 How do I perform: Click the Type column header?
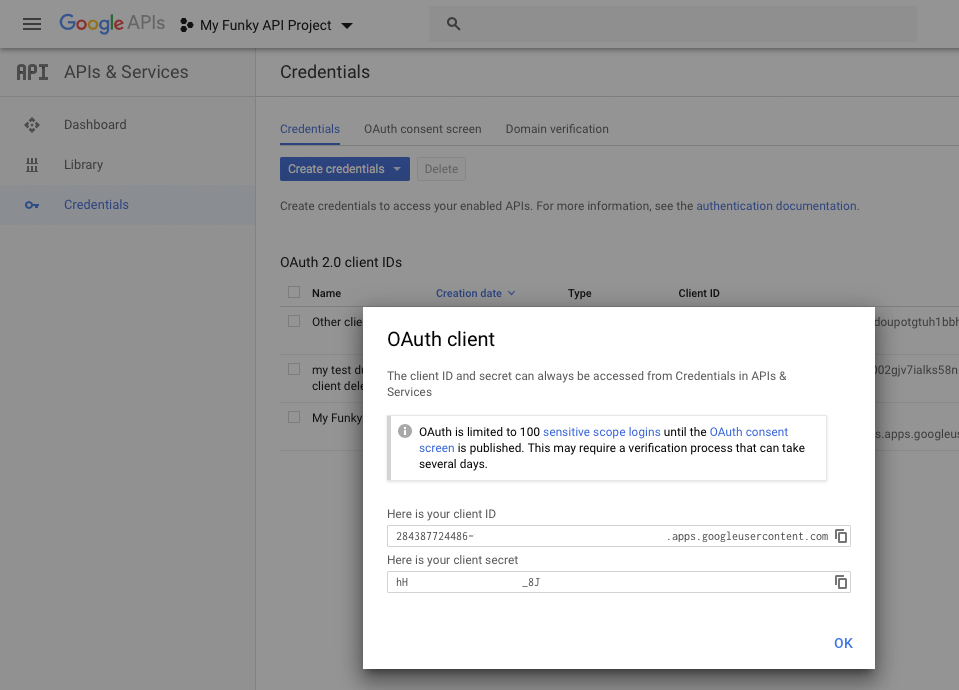580,293
